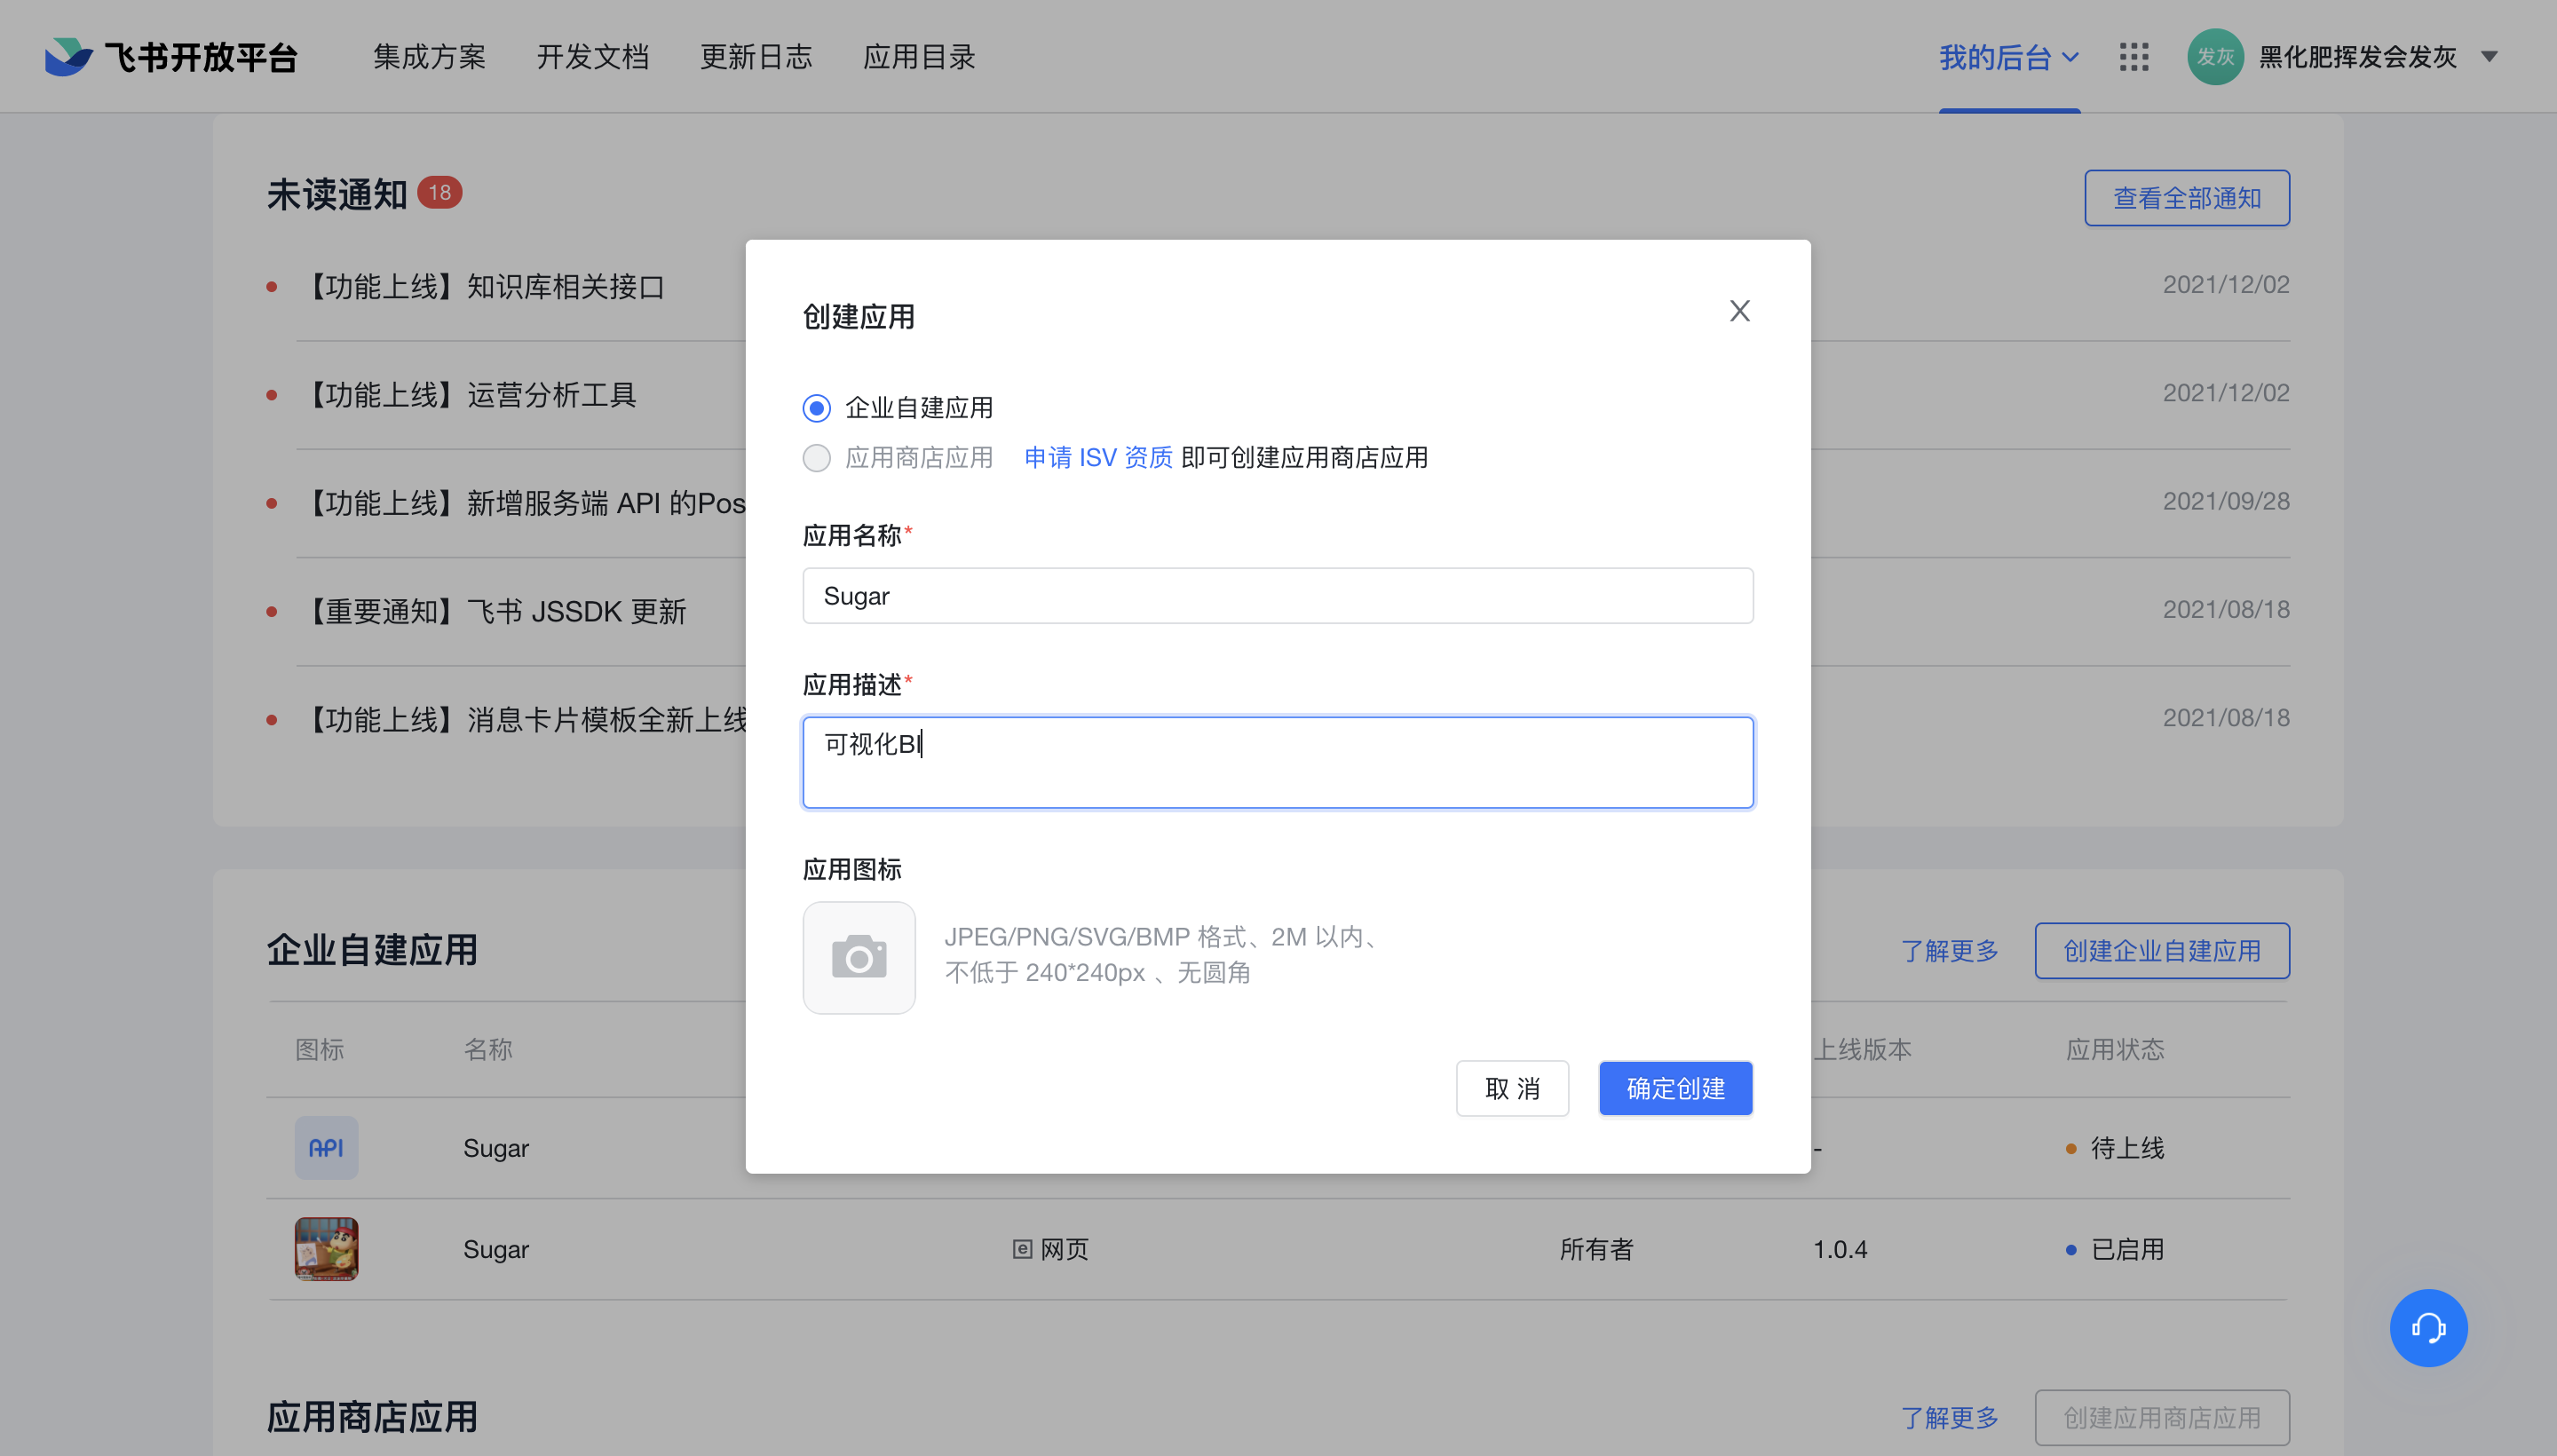Viewport: 2557px width, 1456px height.
Task: Open 了解更多 link for 企业自建应用
Action: point(1949,951)
